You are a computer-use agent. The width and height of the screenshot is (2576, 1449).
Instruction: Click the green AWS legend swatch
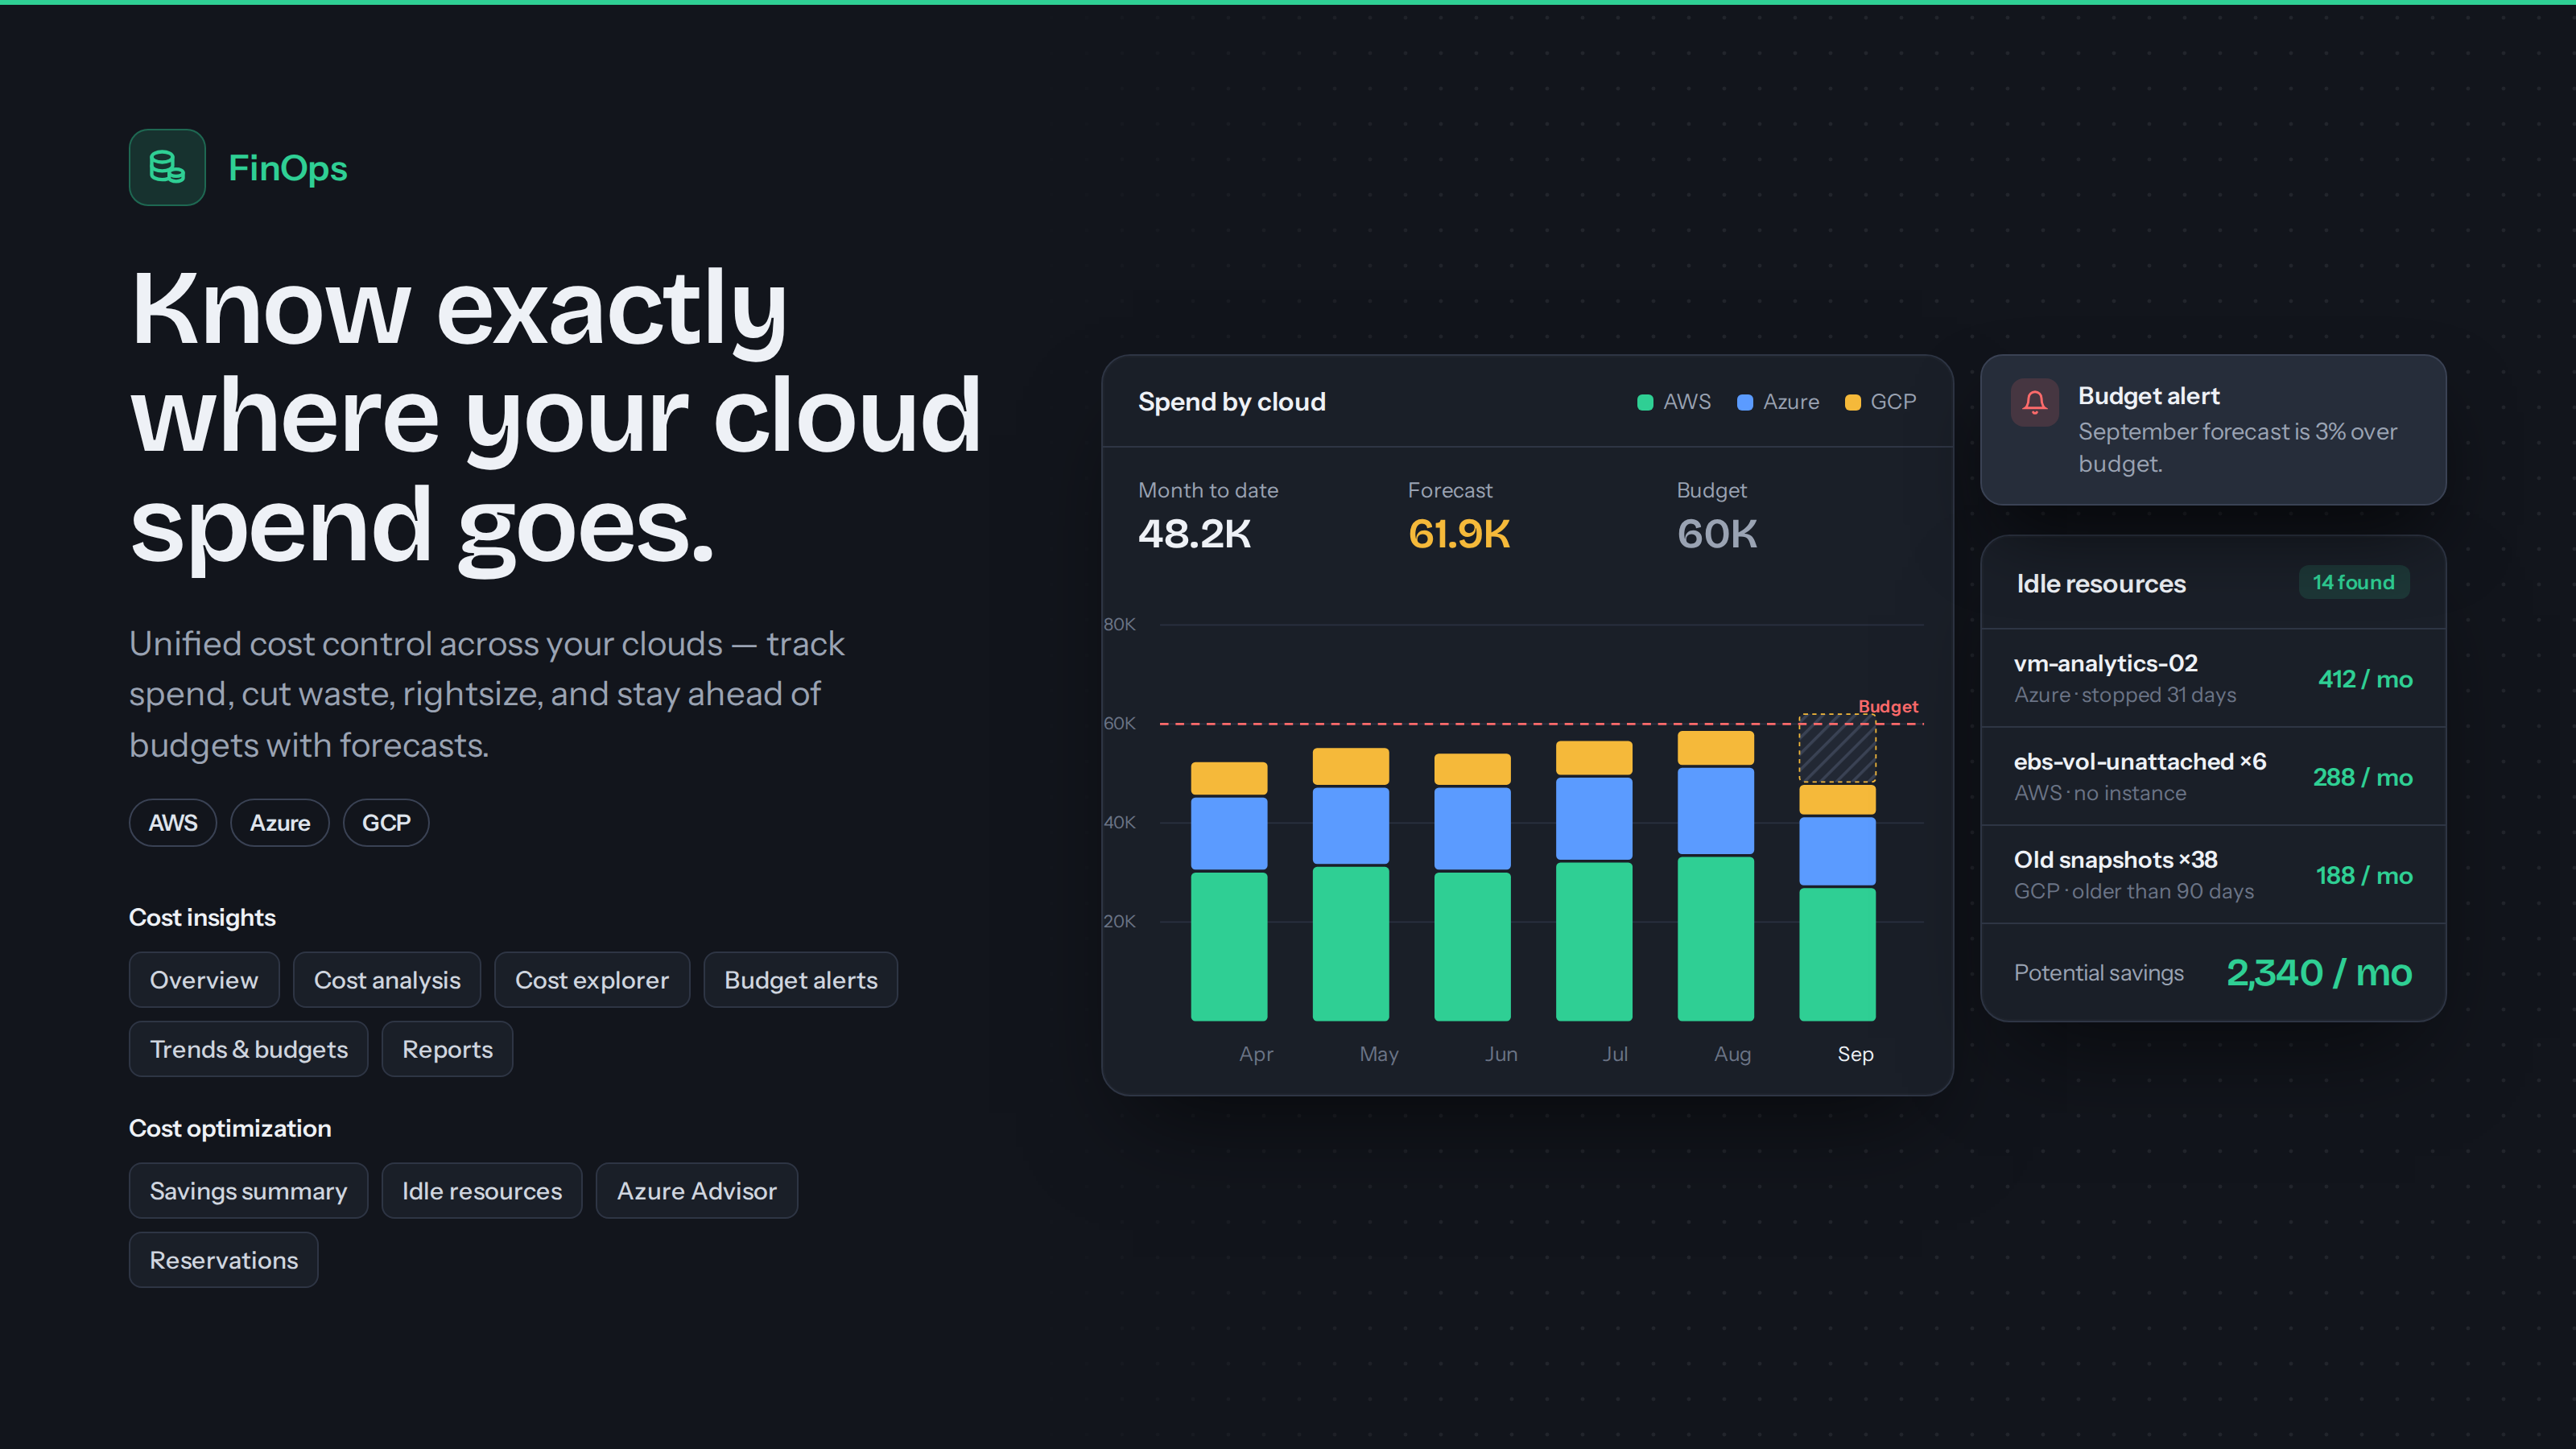[x=1645, y=402]
